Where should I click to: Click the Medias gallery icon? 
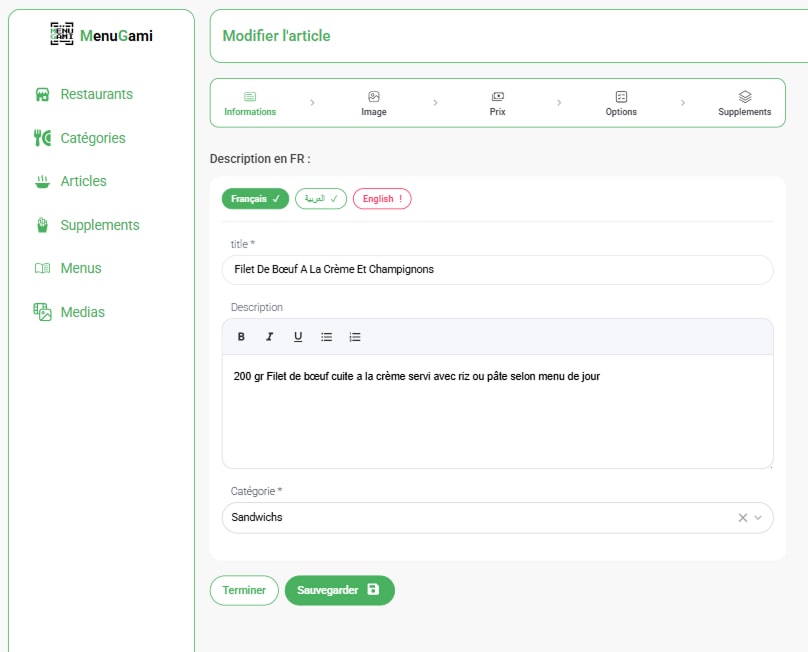tap(42, 312)
